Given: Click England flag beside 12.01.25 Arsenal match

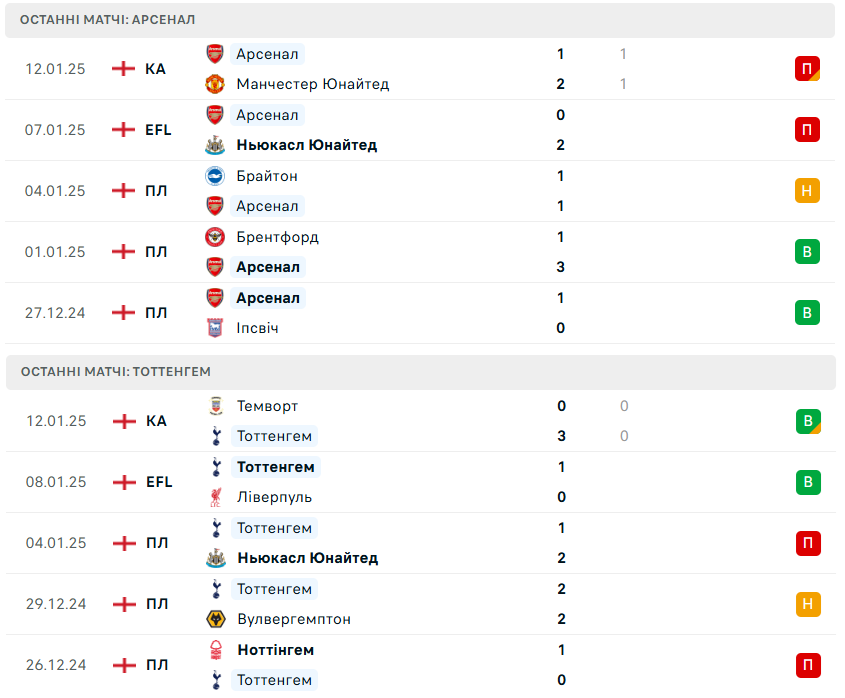Looking at the screenshot, I should (x=123, y=69).
